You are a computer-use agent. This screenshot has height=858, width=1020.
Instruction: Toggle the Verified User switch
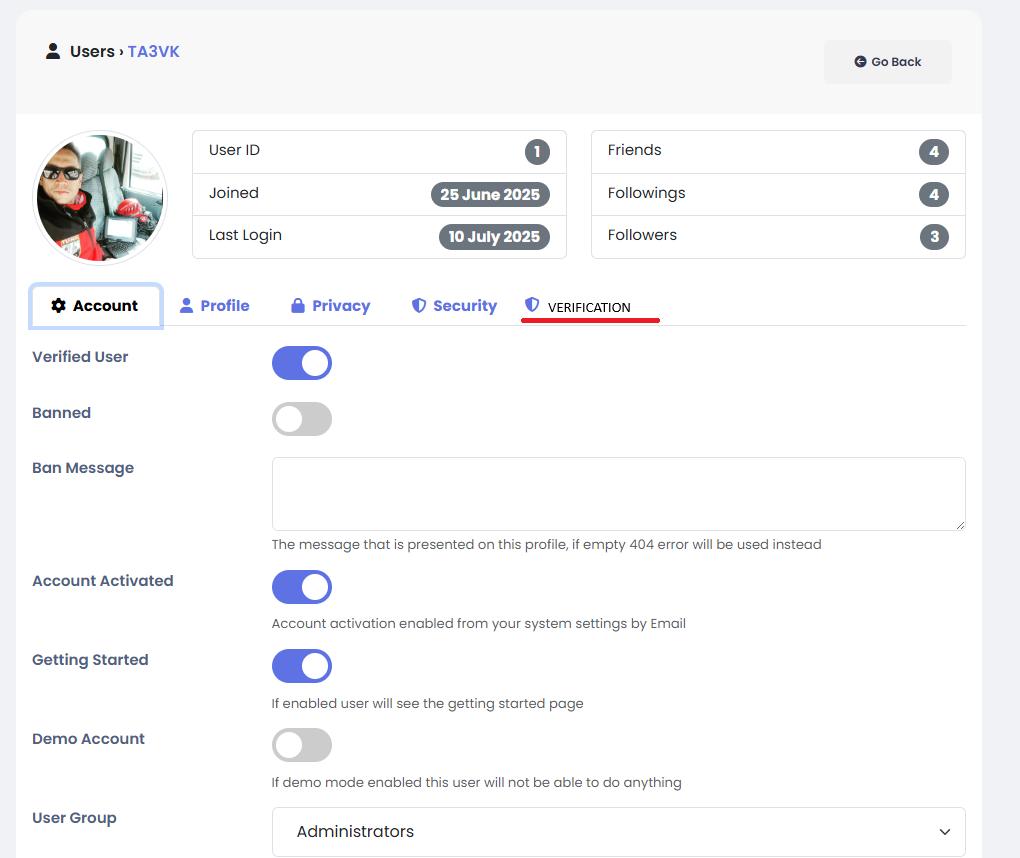point(302,363)
